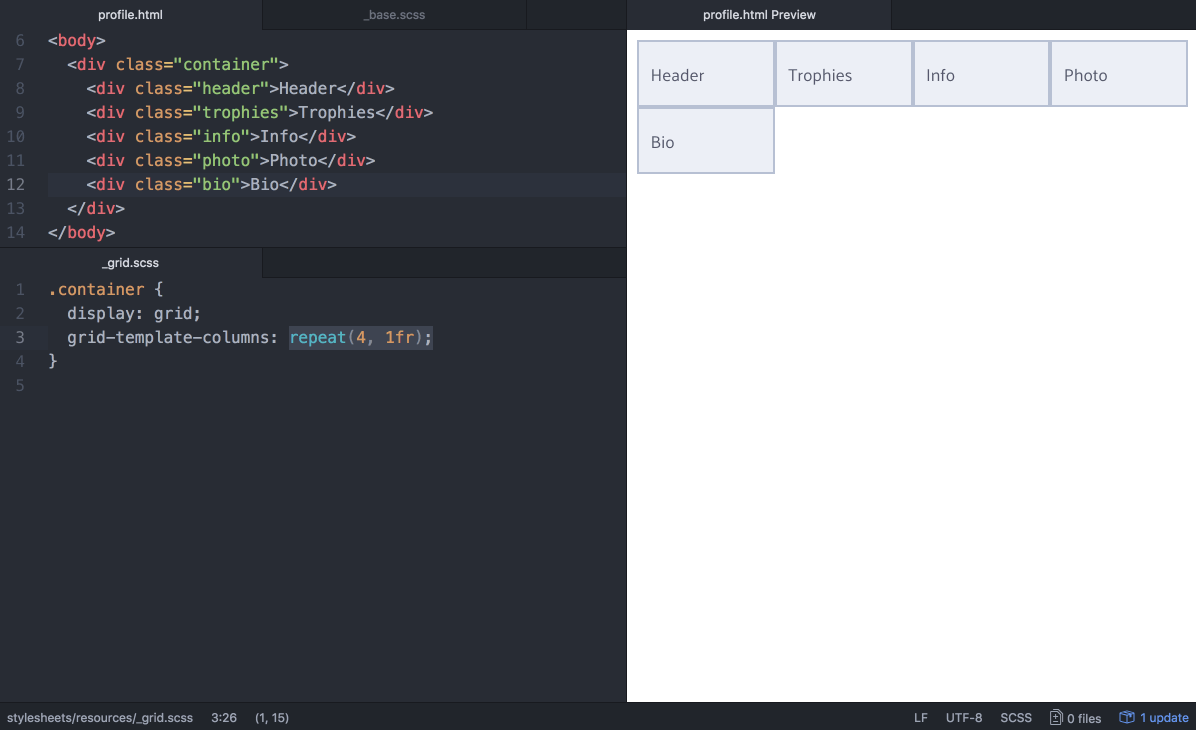
Task: Click the LF line-ending selector
Action: point(920,717)
